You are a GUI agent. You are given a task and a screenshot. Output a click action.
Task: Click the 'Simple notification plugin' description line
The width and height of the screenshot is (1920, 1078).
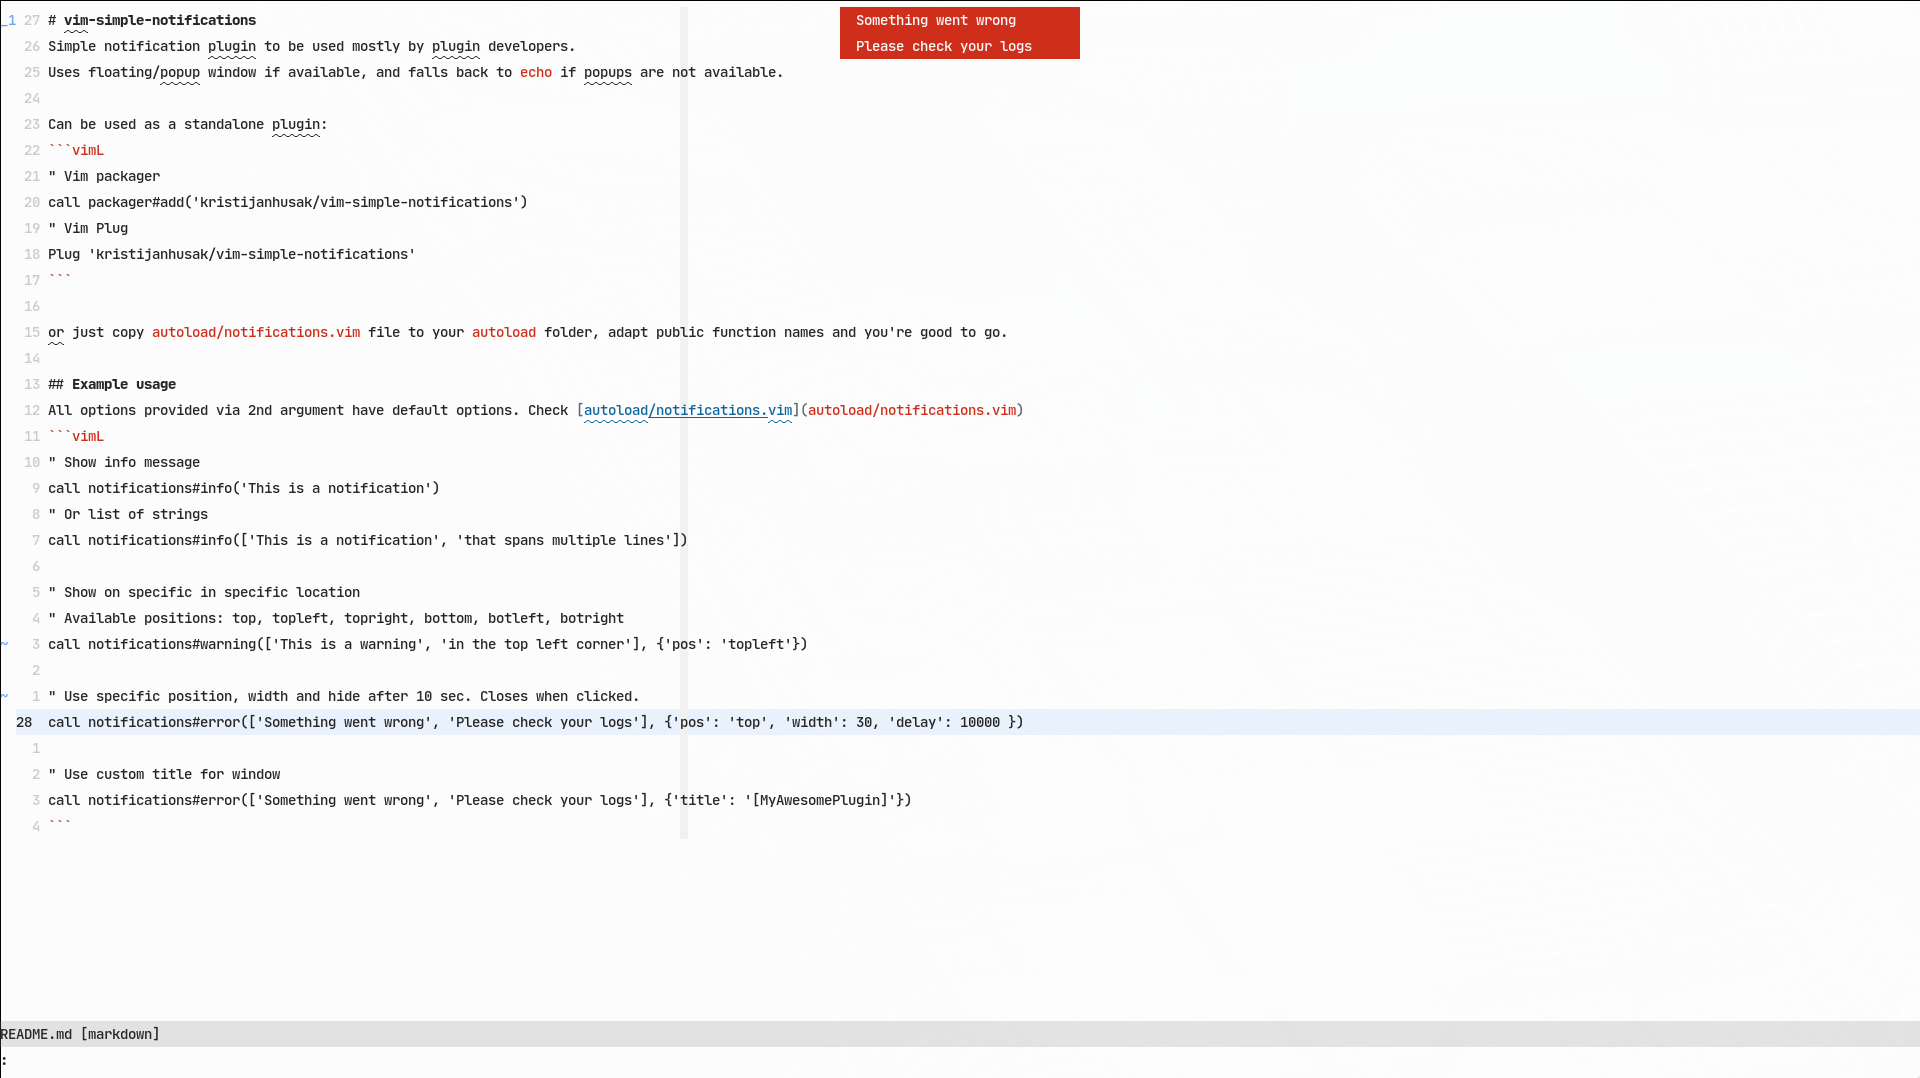(x=311, y=46)
